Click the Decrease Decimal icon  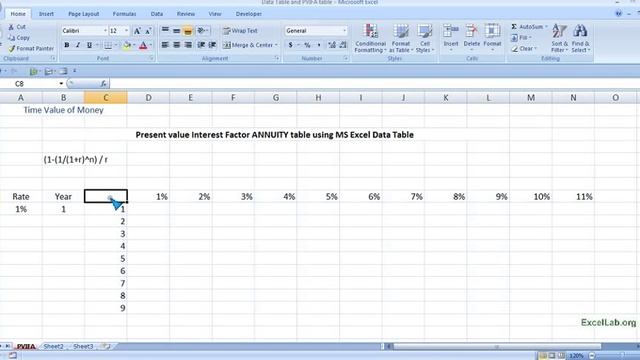[x=343, y=45]
